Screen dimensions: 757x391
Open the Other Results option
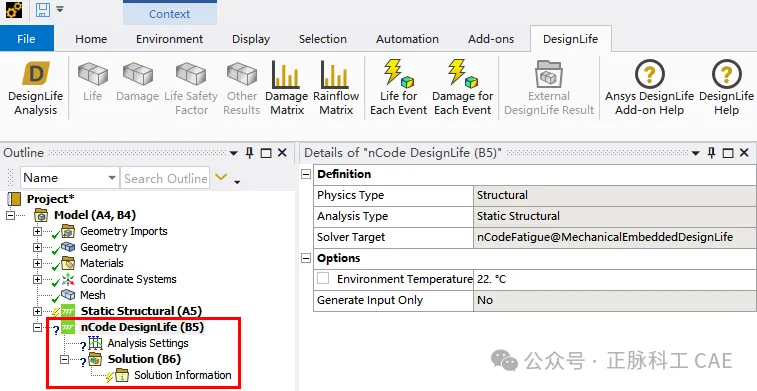point(241,88)
